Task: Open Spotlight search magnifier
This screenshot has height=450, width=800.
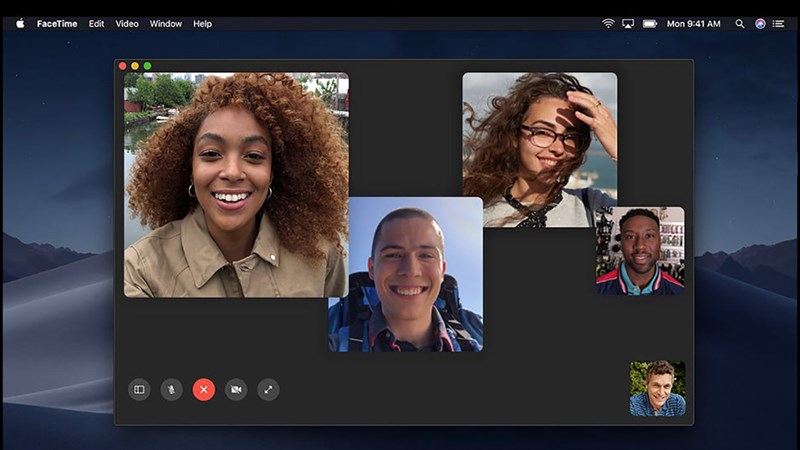Action: (x=740, y=23)
